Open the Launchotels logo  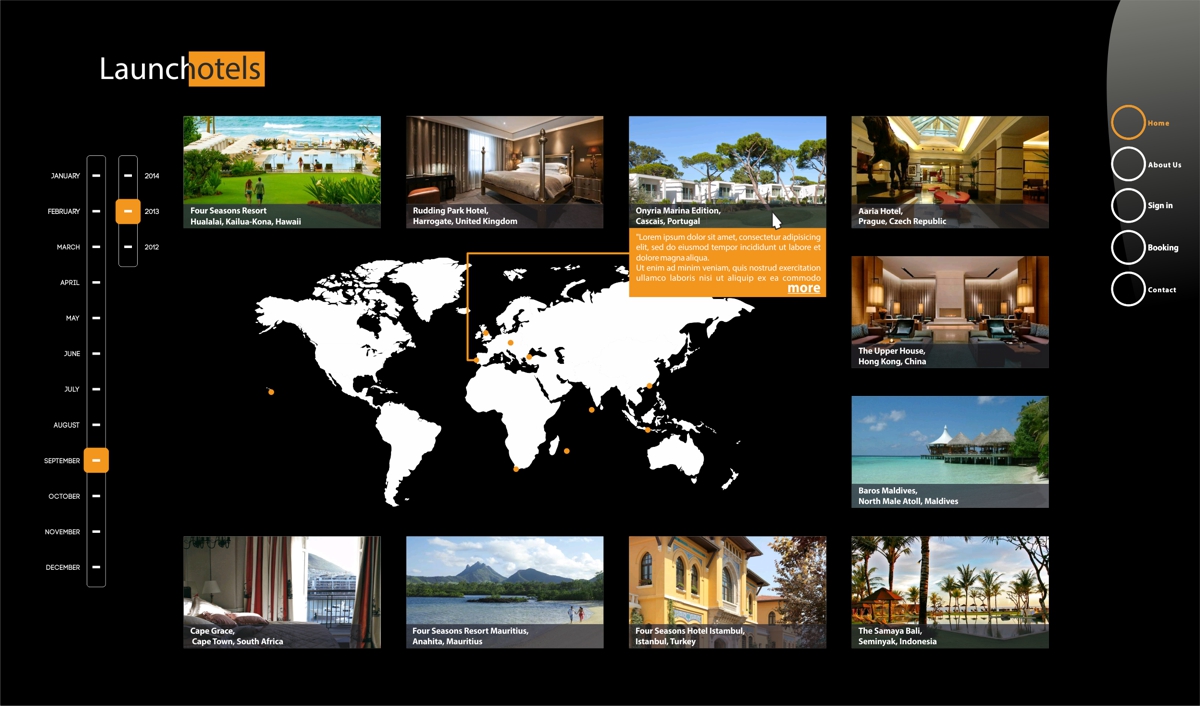click(x=182, y=69)
